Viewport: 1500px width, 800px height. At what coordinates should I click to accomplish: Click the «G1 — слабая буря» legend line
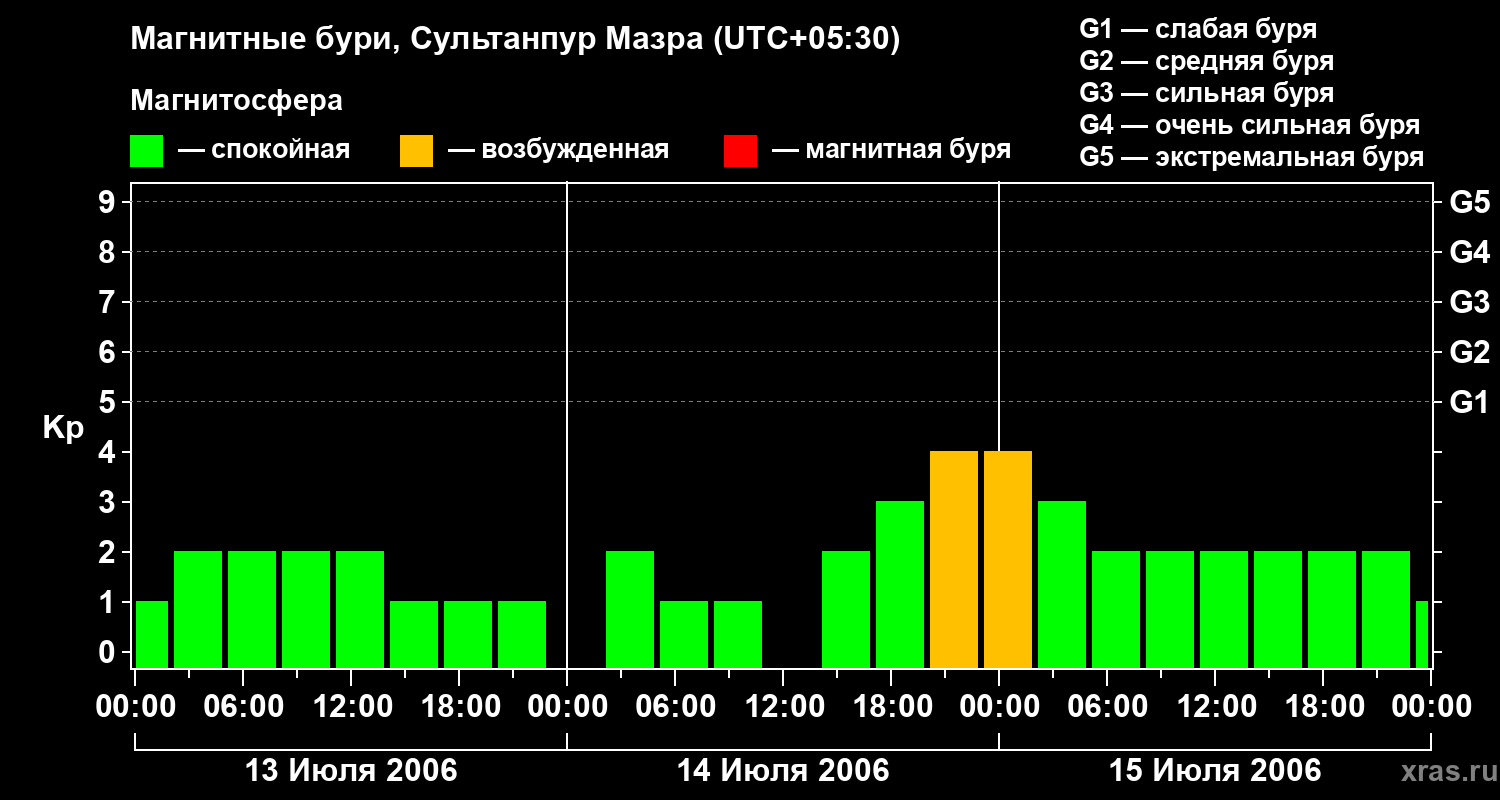(x=1198, y=29)
